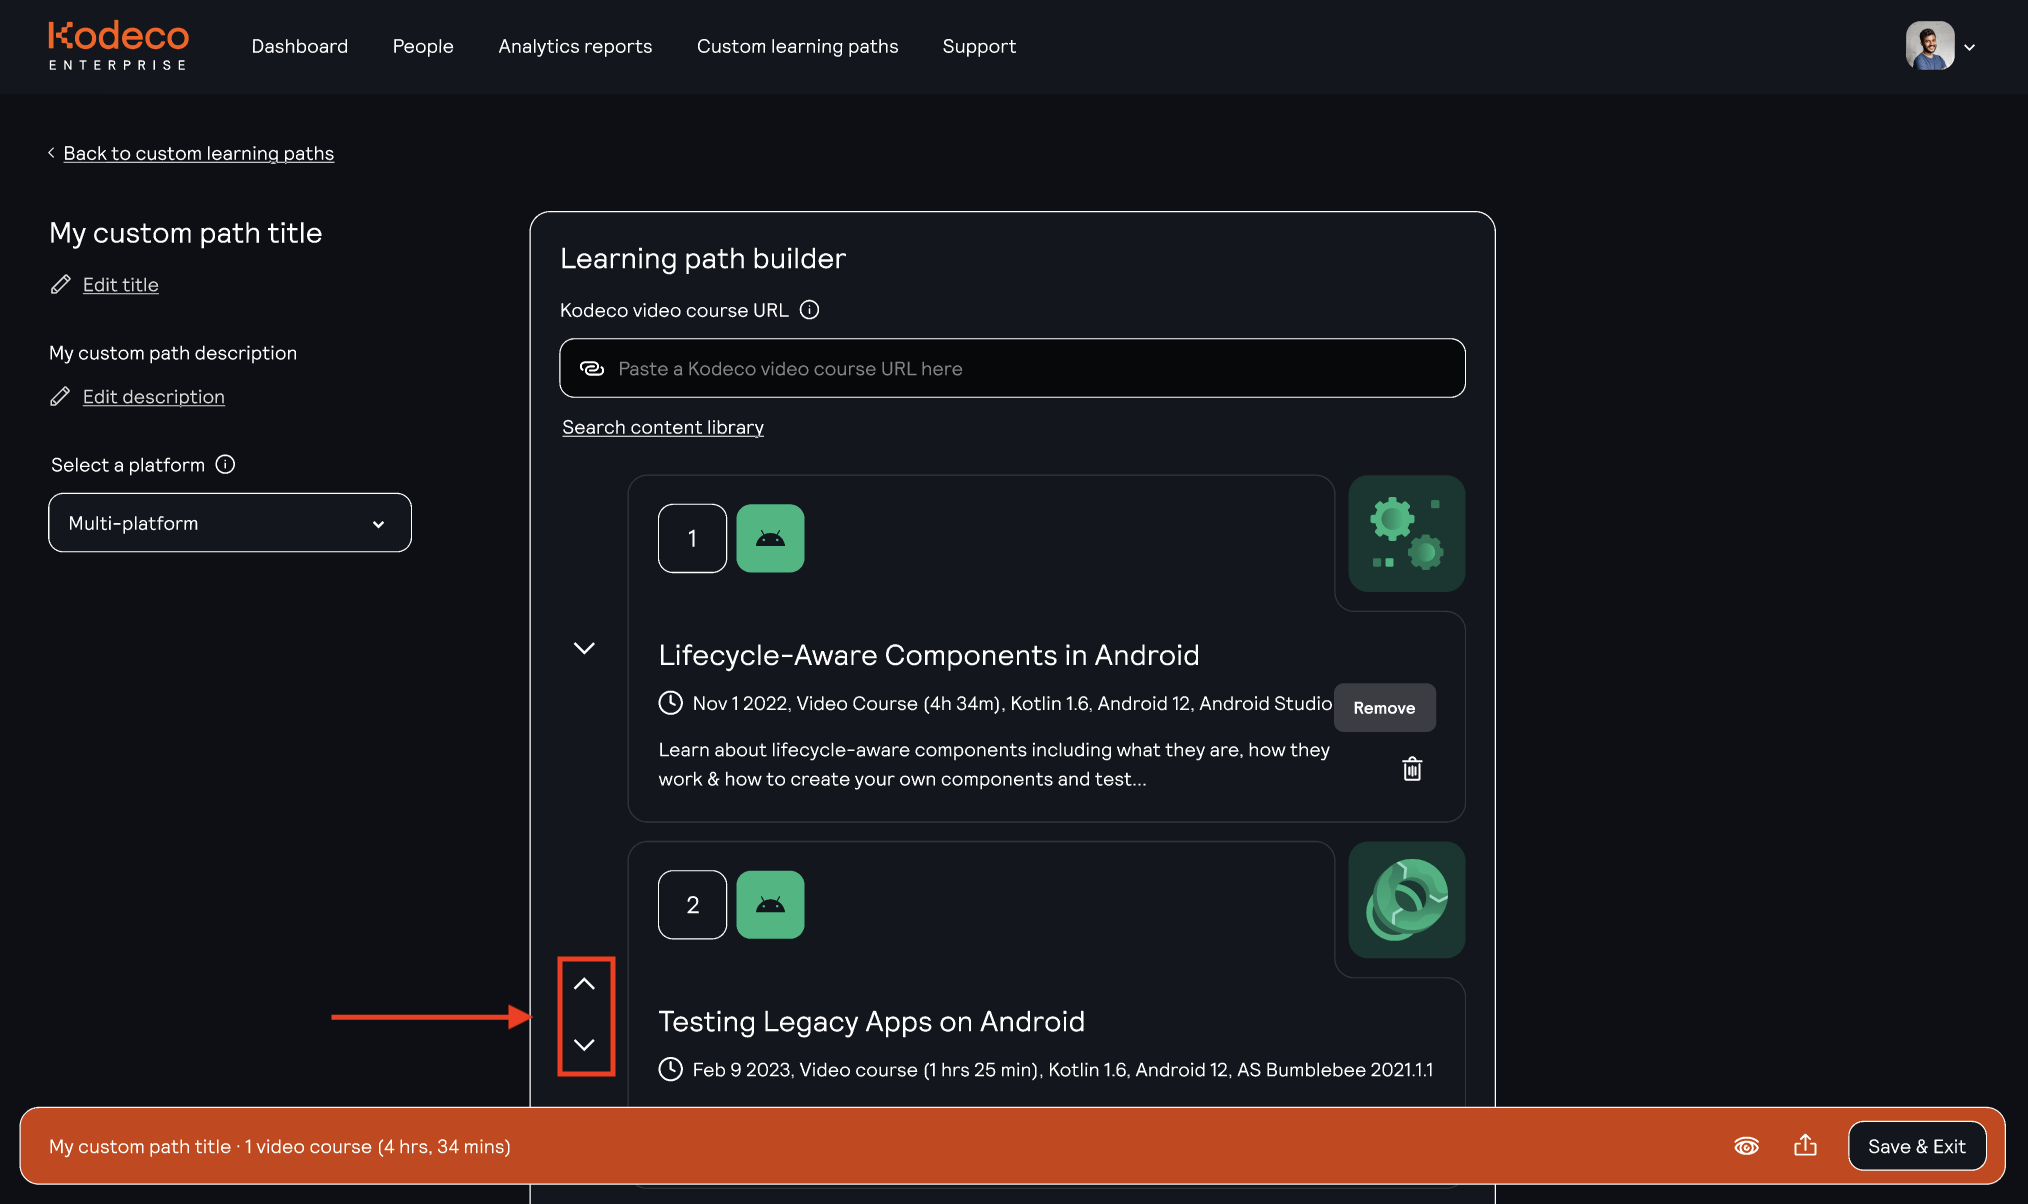Click pencil icon beside Edit description
Image resolution: width=2028 pixels, height=1204 pixels.
click(61, 397)
